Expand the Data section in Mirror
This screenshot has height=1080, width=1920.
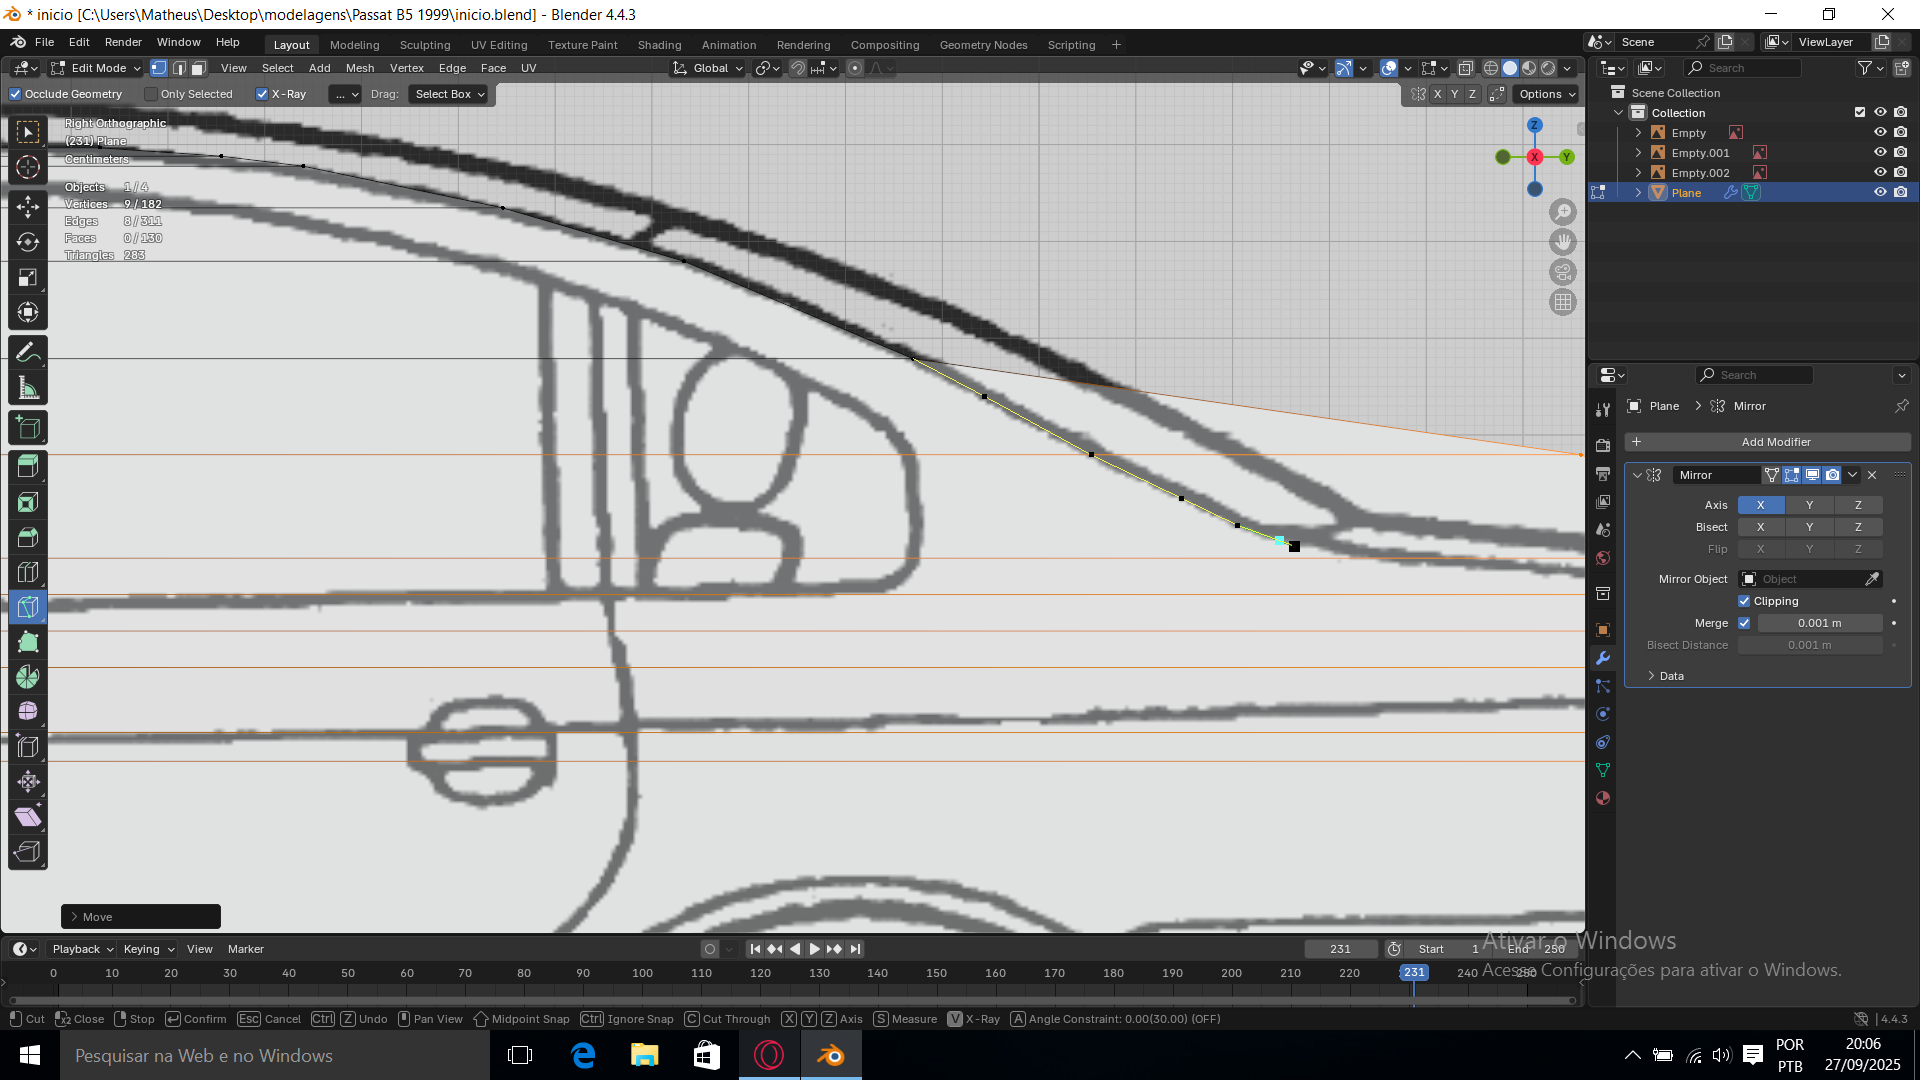[x=1671, y=676]
